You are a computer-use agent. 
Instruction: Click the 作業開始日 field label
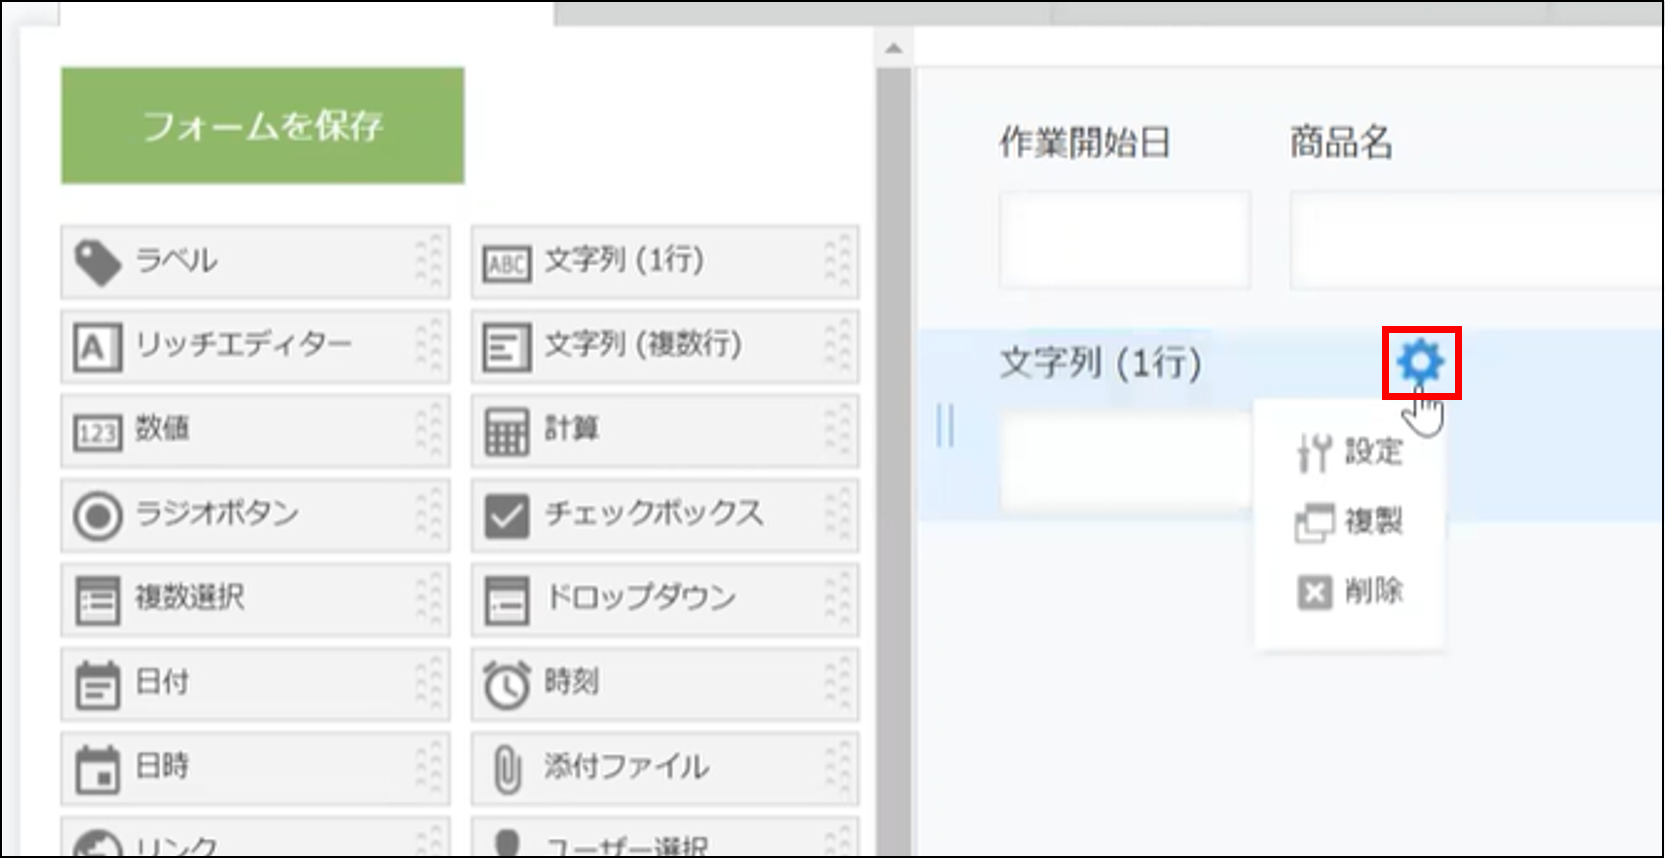1085,142
